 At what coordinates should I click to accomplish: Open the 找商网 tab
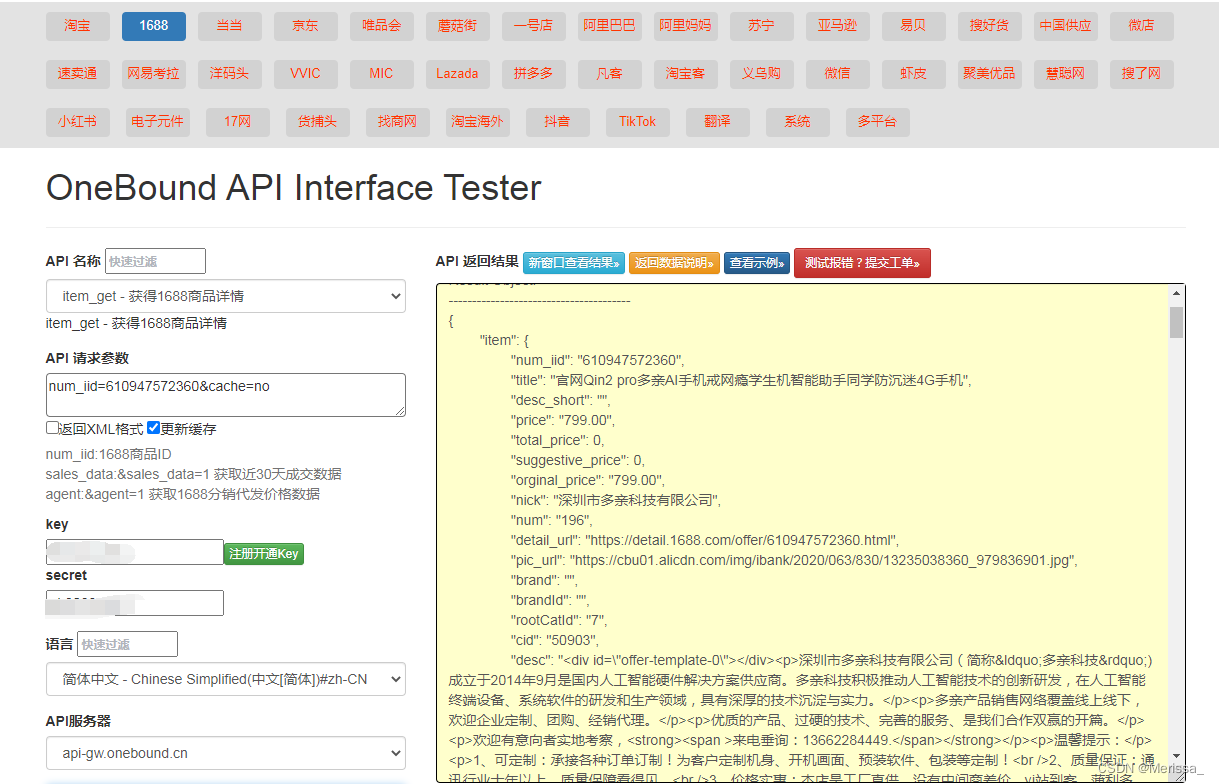click(x=397, y=122)
